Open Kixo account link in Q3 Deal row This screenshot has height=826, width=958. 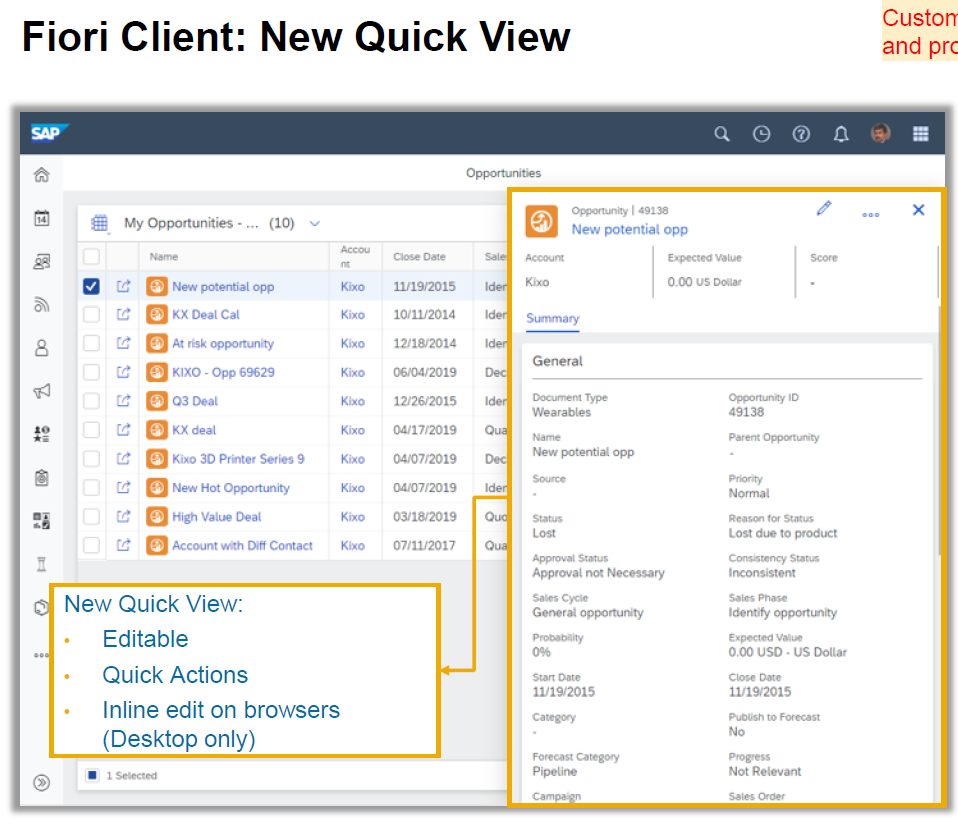353,401
